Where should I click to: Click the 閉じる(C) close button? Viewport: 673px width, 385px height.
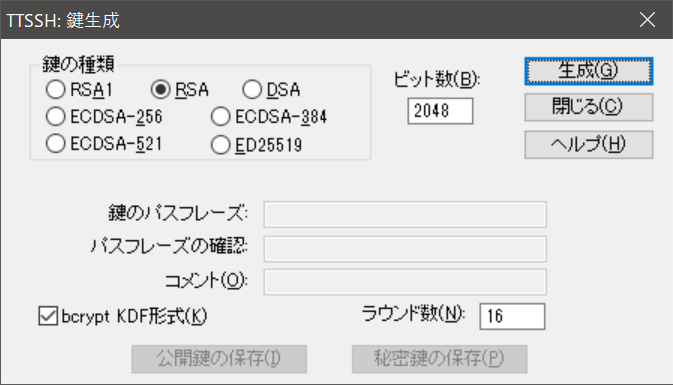(588, 107)
